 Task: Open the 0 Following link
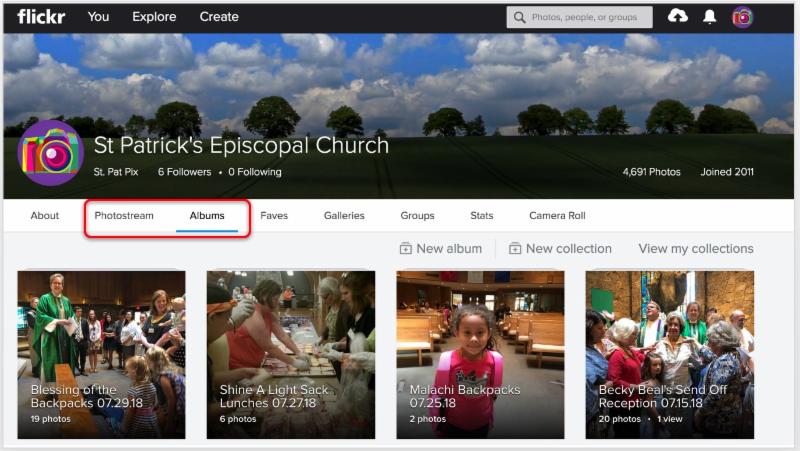point(255,172)
